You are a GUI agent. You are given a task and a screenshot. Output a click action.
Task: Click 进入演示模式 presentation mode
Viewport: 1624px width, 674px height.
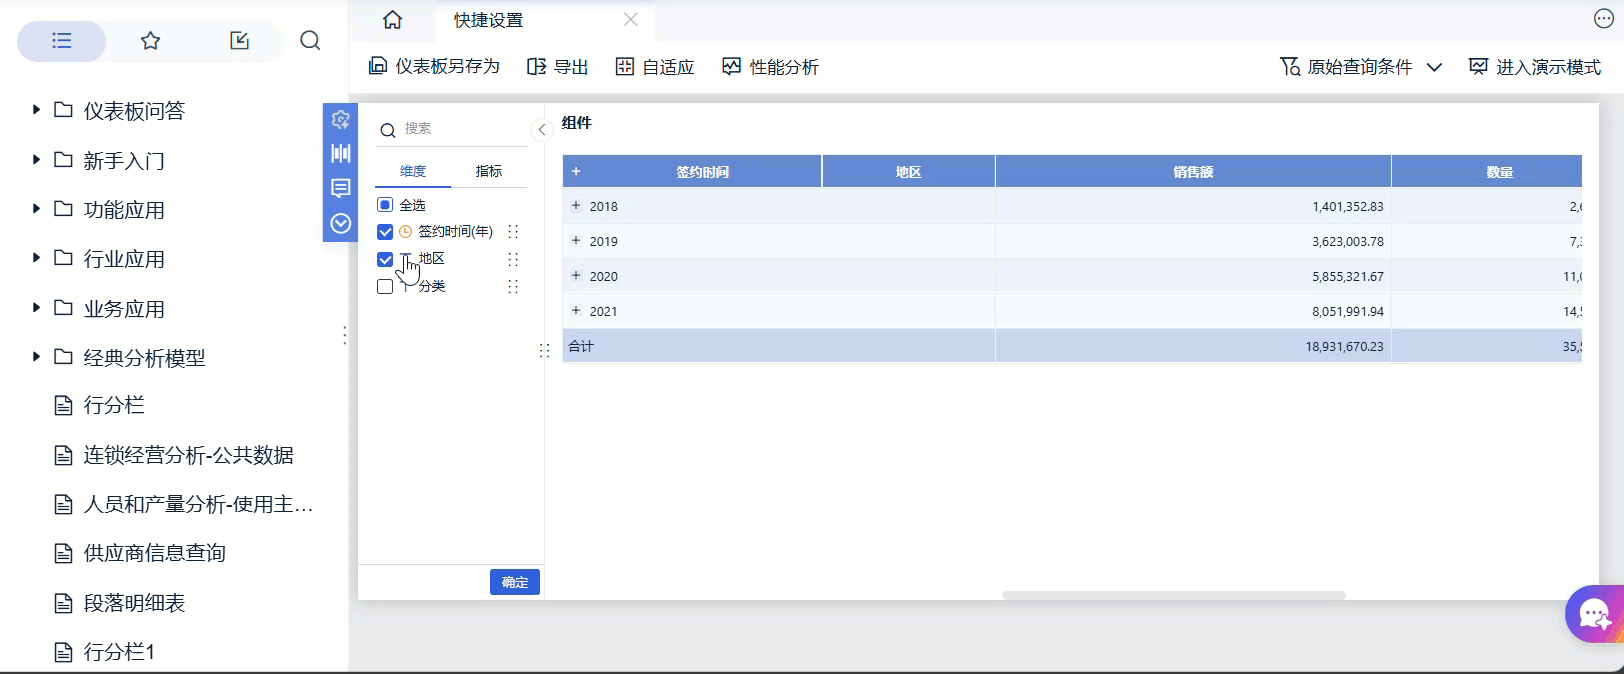[x=1535, y=67]
